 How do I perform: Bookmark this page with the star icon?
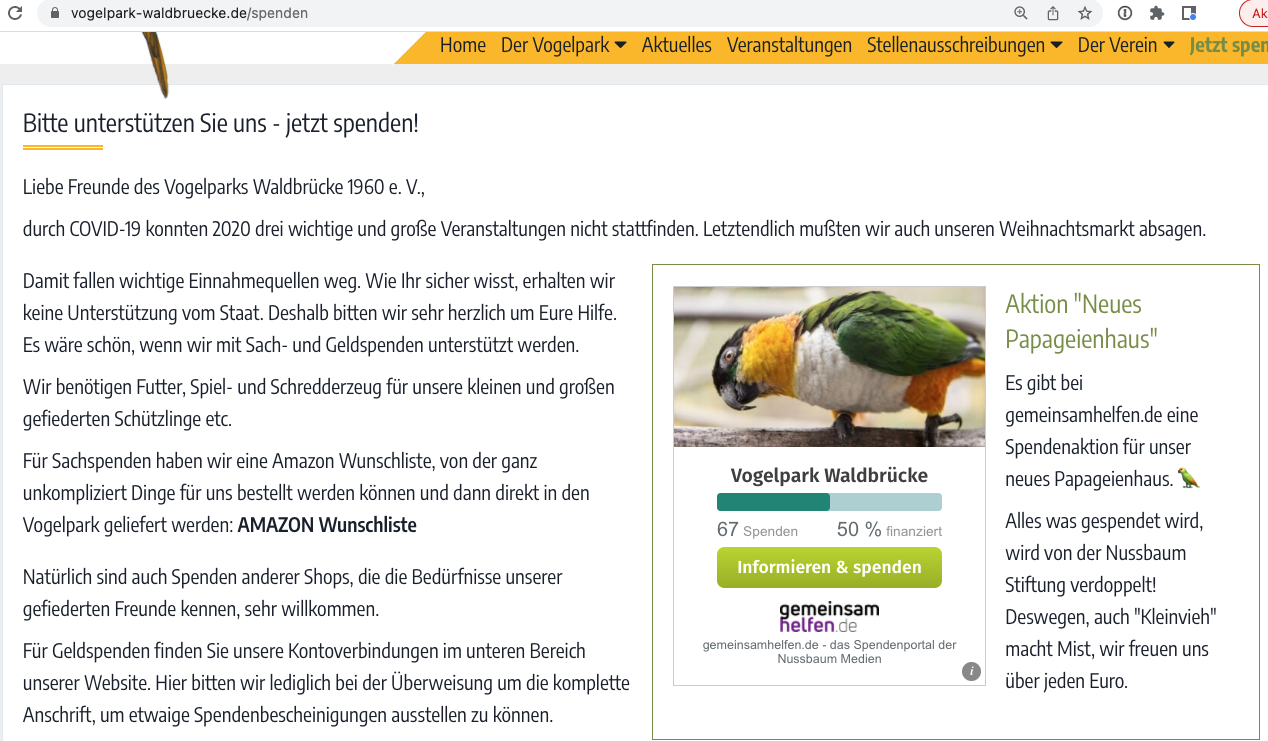[x=1085, y=13]
